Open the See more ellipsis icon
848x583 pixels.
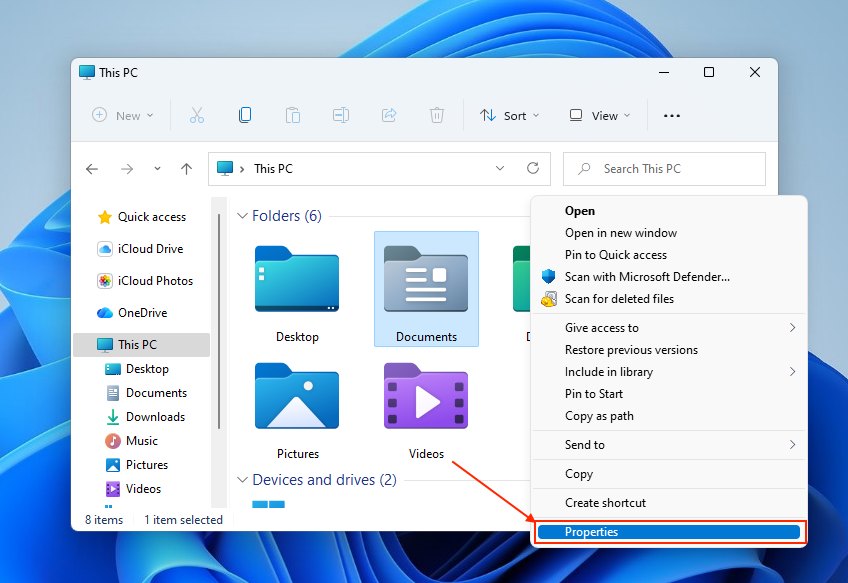tap(671, 115)
